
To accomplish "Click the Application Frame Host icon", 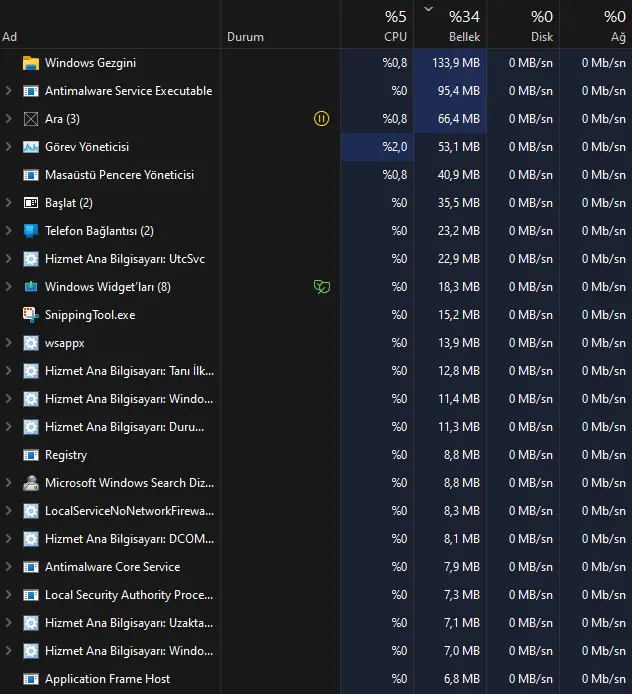I will pyautogui.click(x=31, y=679).
